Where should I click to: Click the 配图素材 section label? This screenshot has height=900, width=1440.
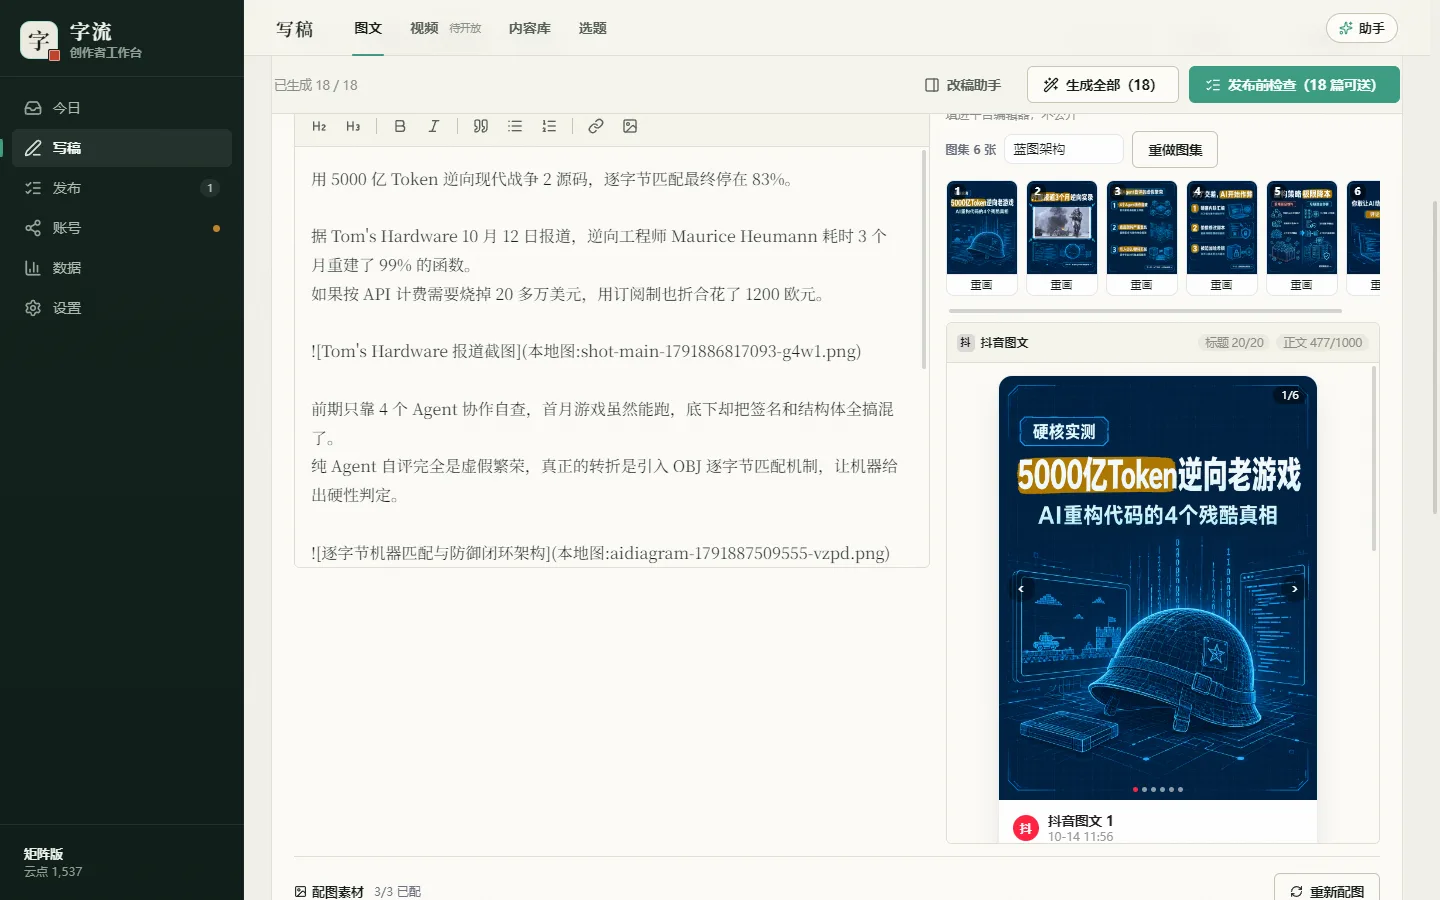tap(337, 891)
